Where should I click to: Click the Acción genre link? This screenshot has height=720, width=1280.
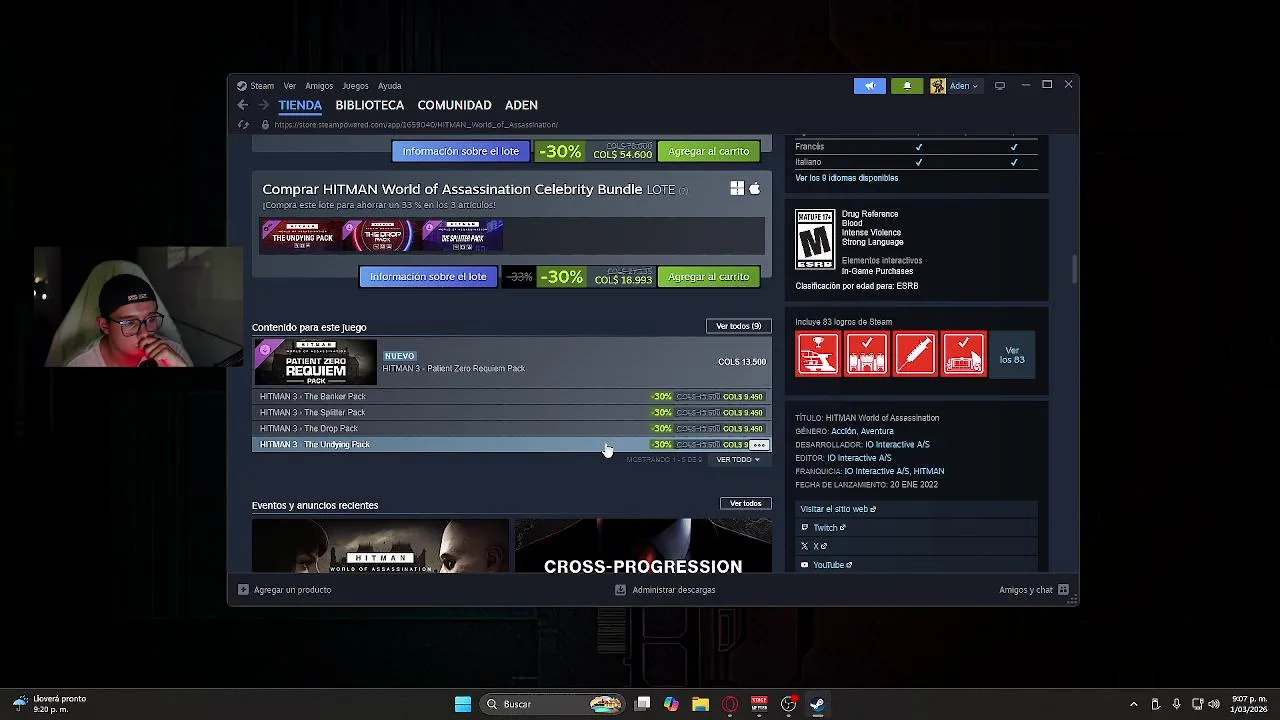coord(843,431)
